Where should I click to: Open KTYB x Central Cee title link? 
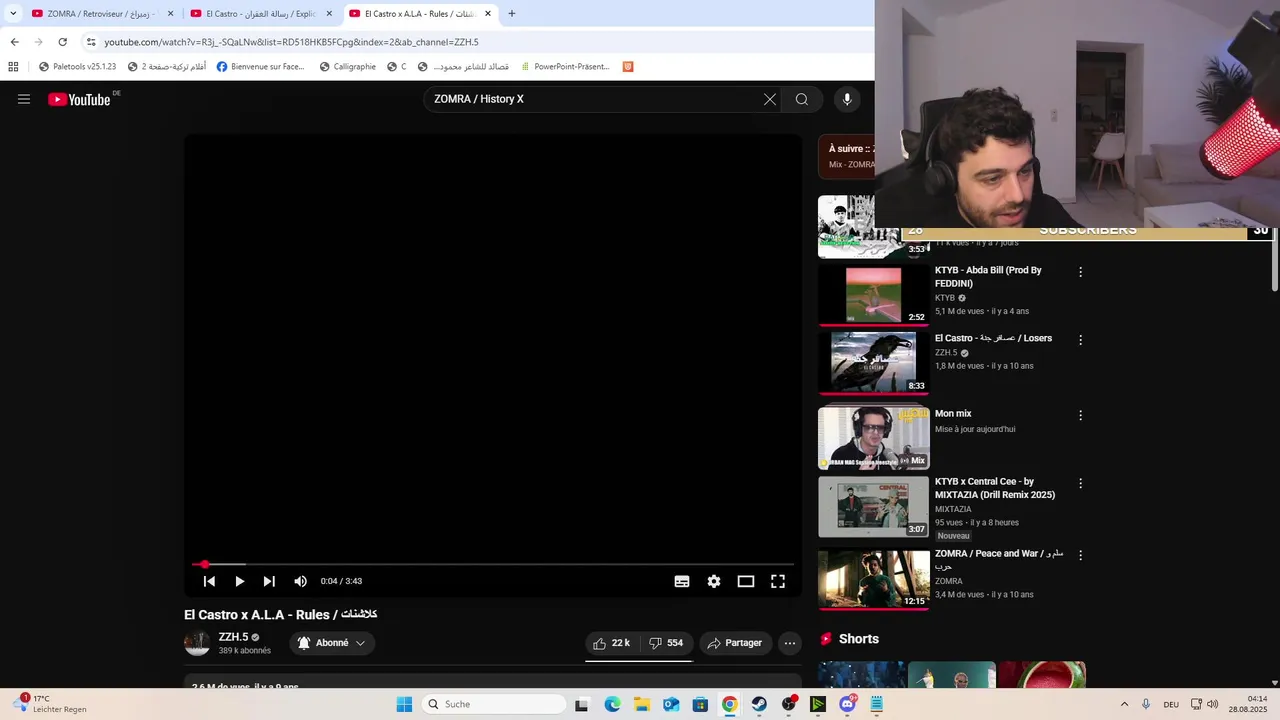click(x=994, y=488)
